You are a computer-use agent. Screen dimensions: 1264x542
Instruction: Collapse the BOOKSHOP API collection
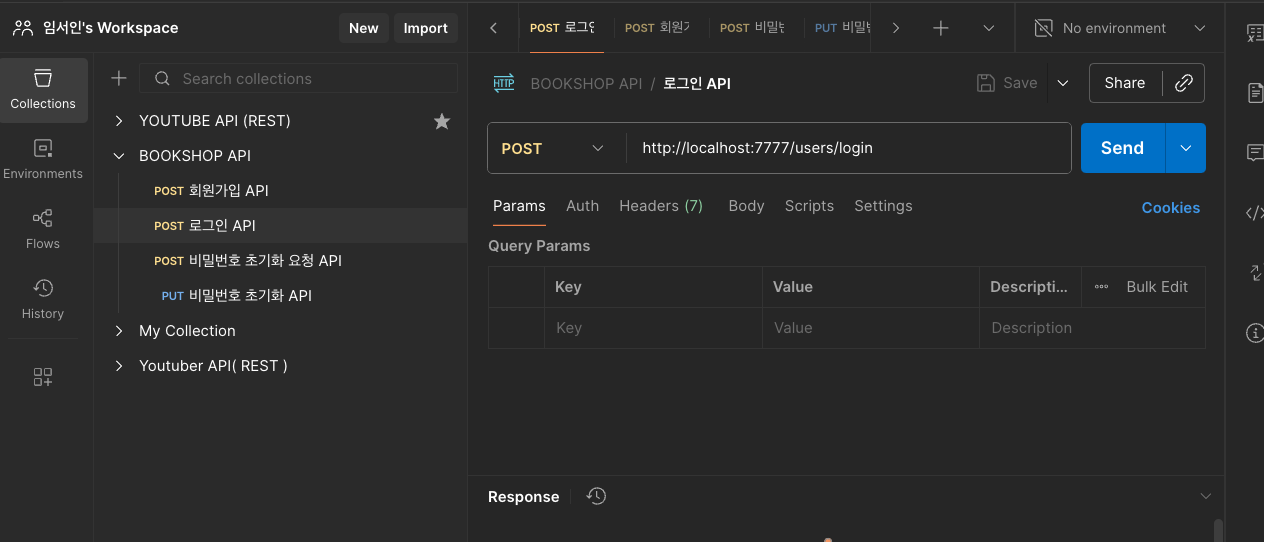(x=119, y=156)
